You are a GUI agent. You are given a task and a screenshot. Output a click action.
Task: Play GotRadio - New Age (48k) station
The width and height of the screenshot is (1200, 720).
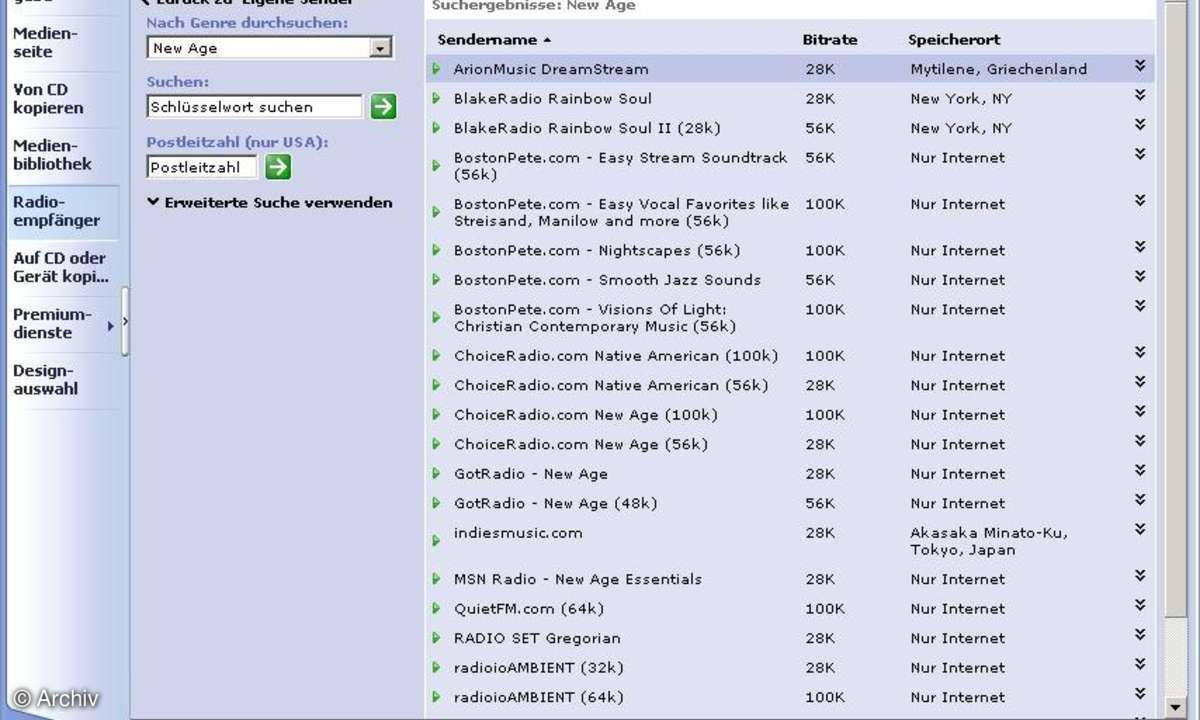click(x=436, y=503)
